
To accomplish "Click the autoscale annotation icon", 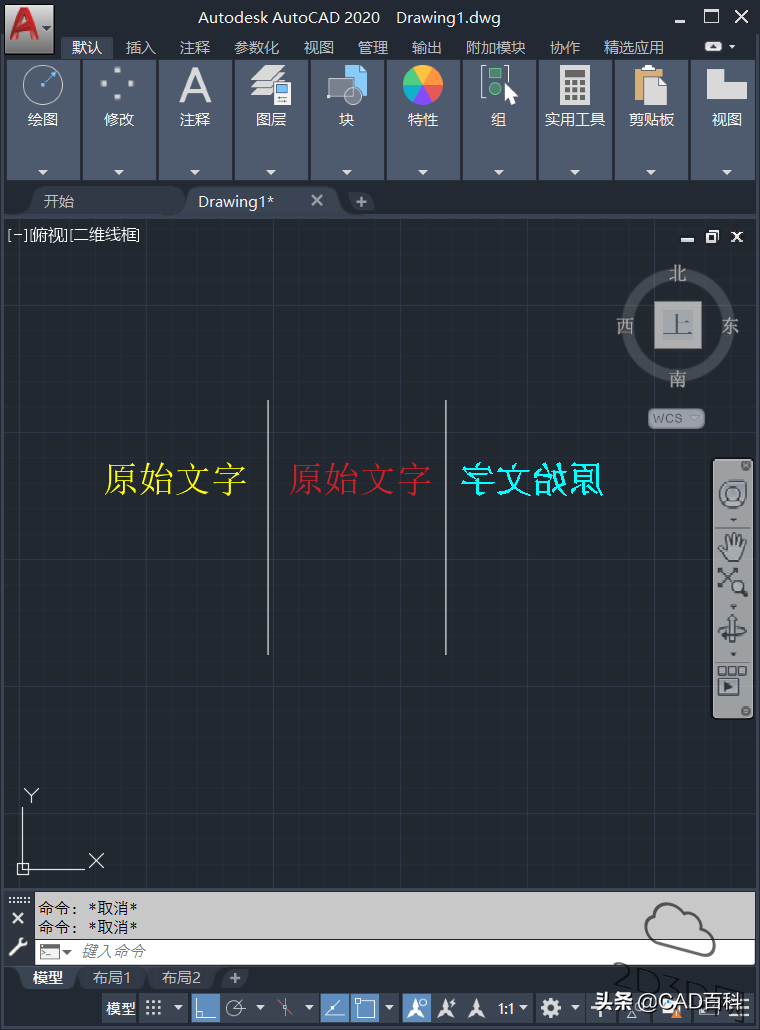I will 447,1007.
